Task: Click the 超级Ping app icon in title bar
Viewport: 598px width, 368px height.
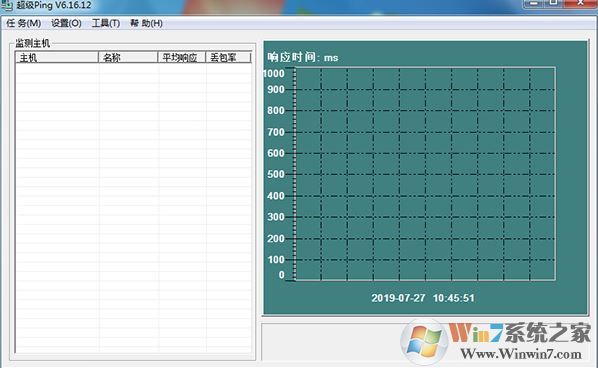Action: pos(6,5)
